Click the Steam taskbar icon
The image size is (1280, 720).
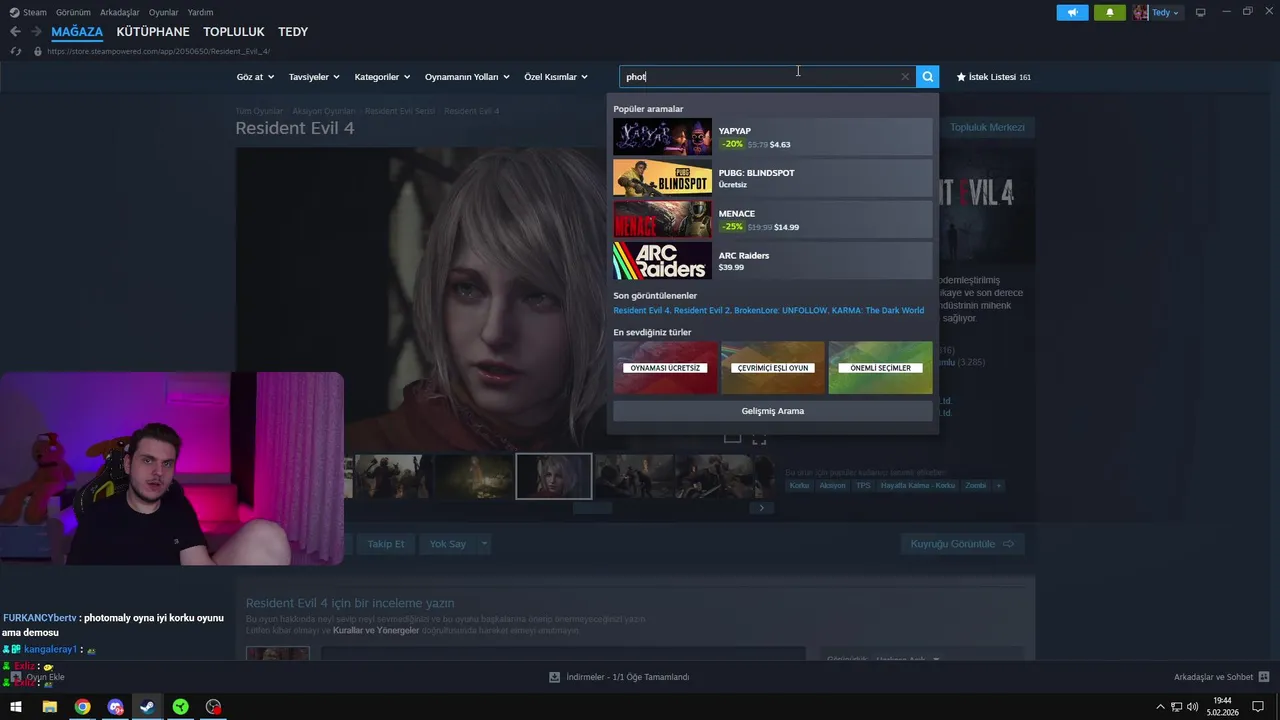tap(147, 707)
